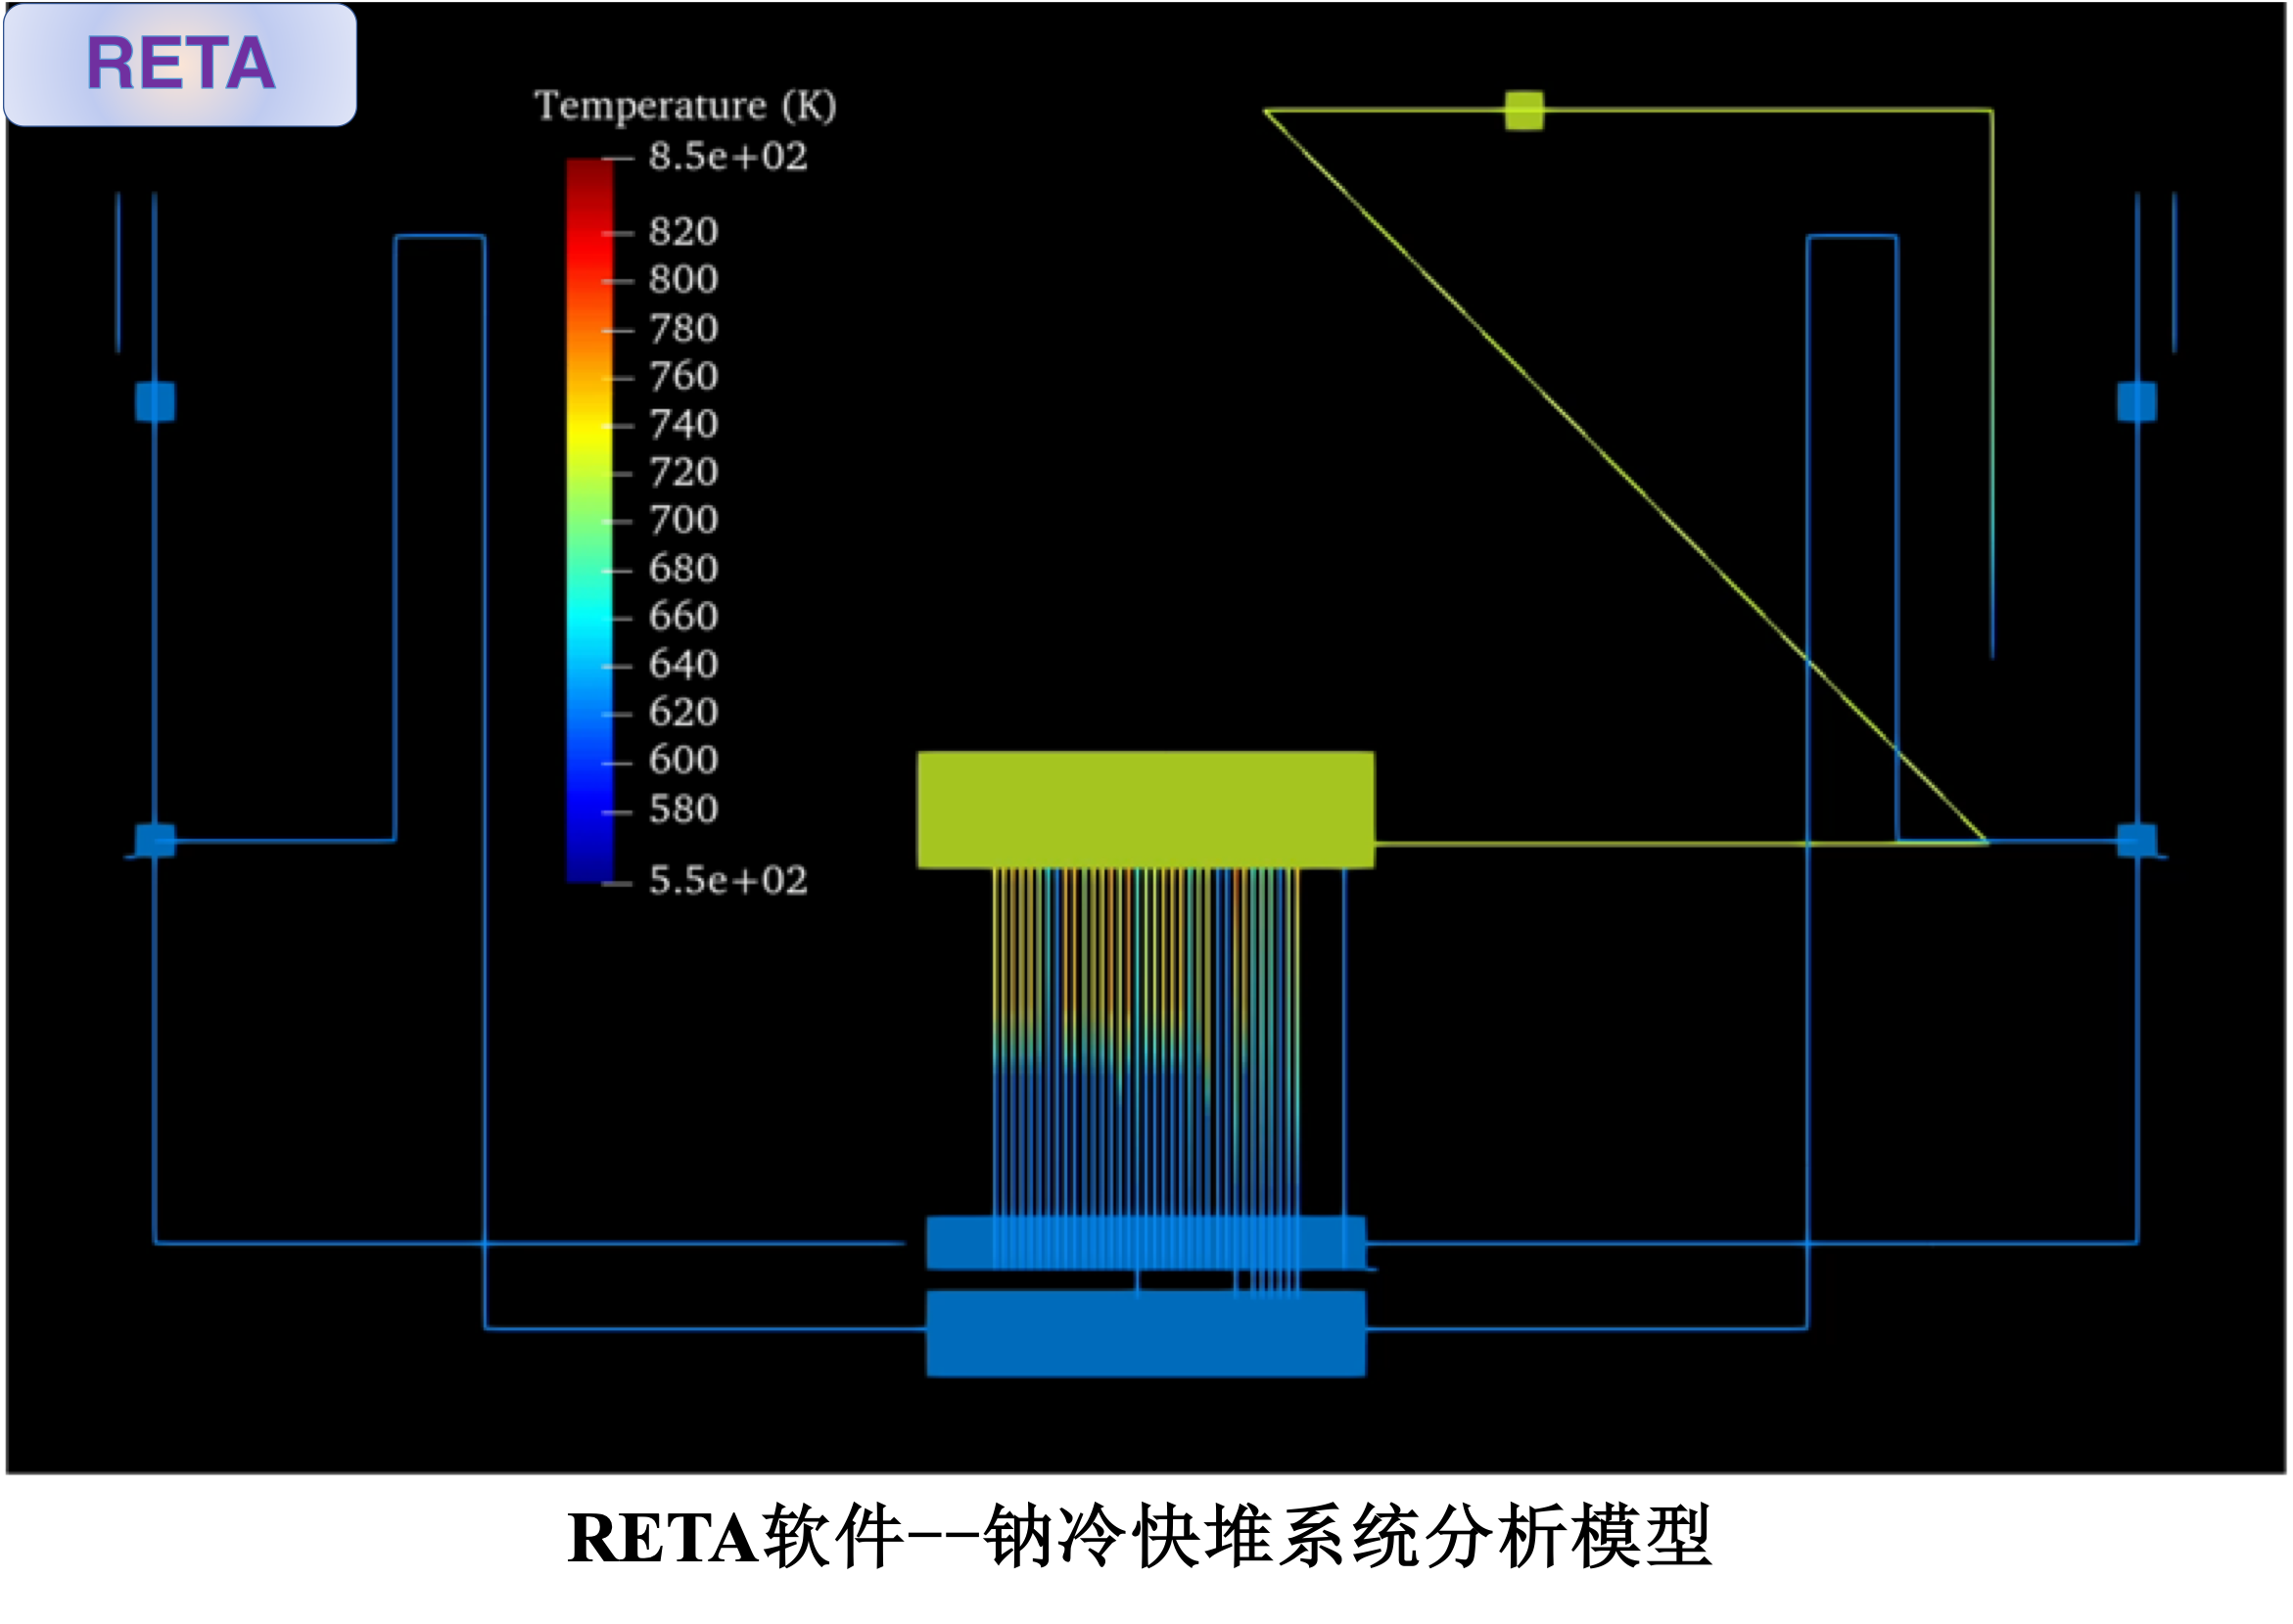This screenshot has height=1624, width=2293.
Task: Select the lowest large blue plenum block
Action: 1146,1335
